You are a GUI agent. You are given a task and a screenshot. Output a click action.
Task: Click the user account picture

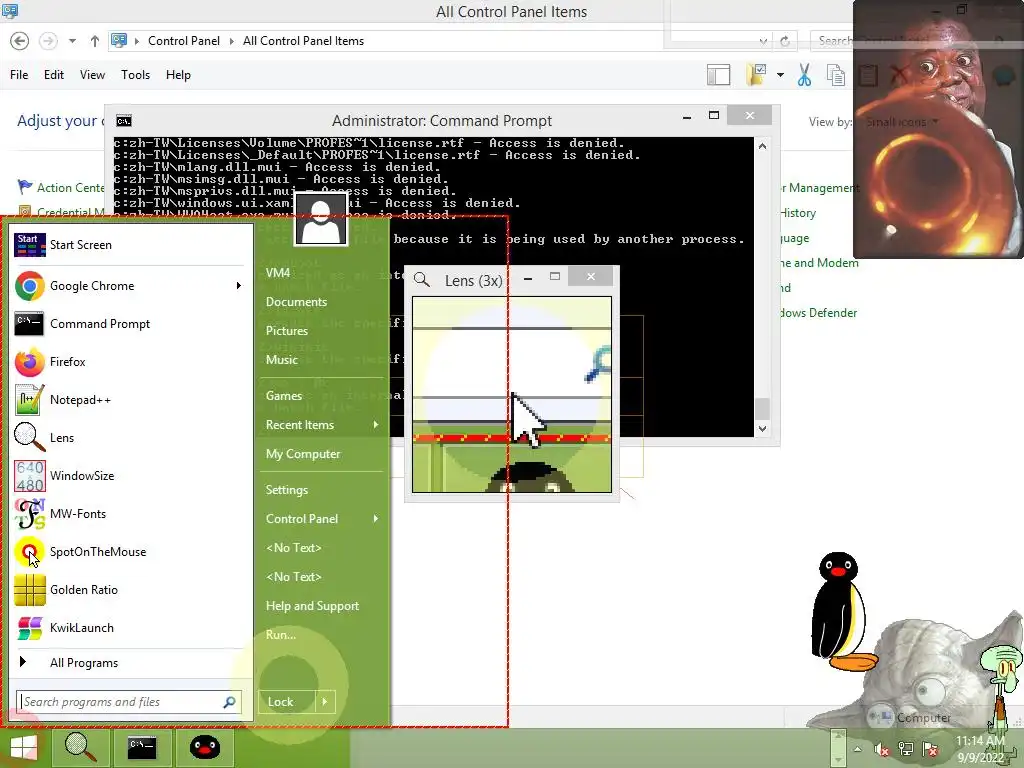(321, 219)
